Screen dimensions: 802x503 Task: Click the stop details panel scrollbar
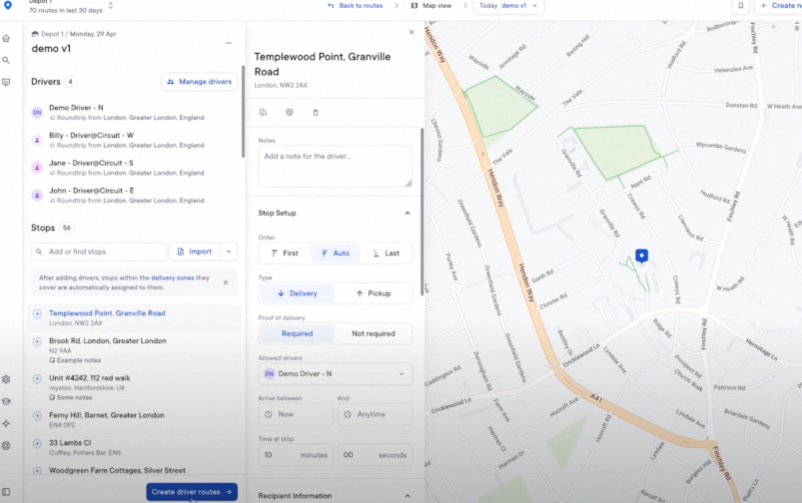pyautogui.click(x=422, y=212)
